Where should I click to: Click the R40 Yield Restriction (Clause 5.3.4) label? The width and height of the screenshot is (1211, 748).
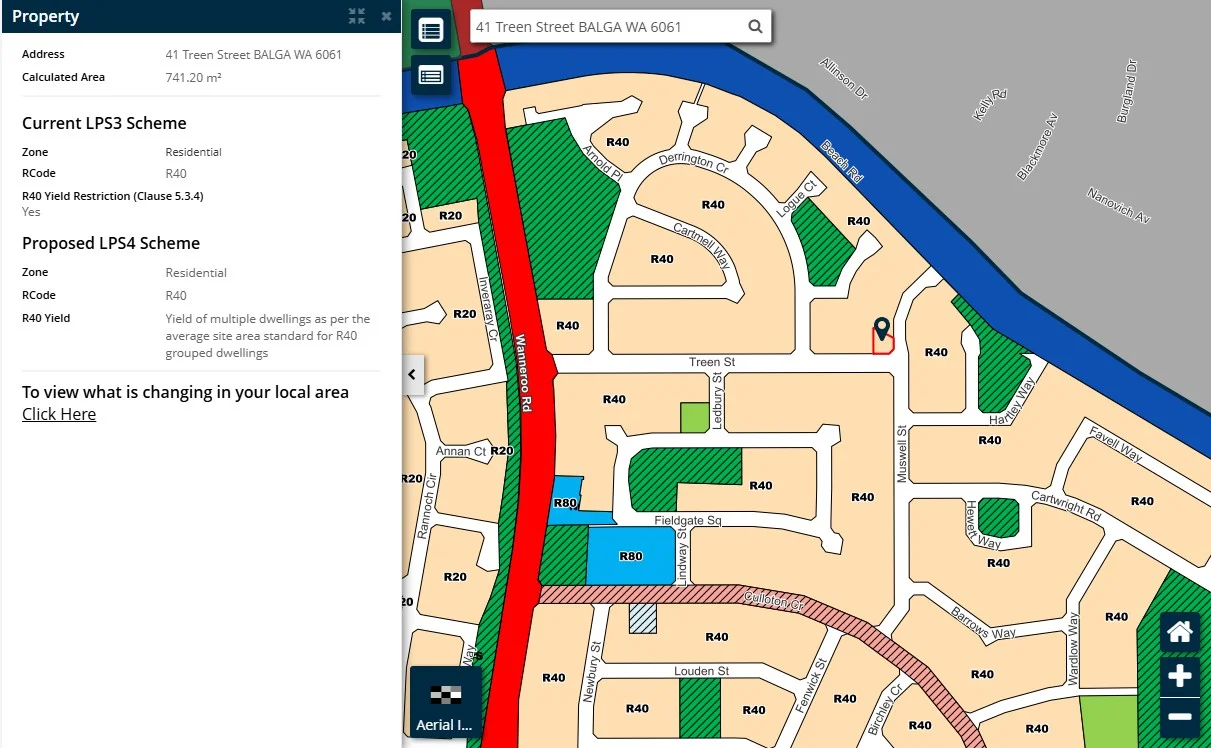[x=113, y=196]
